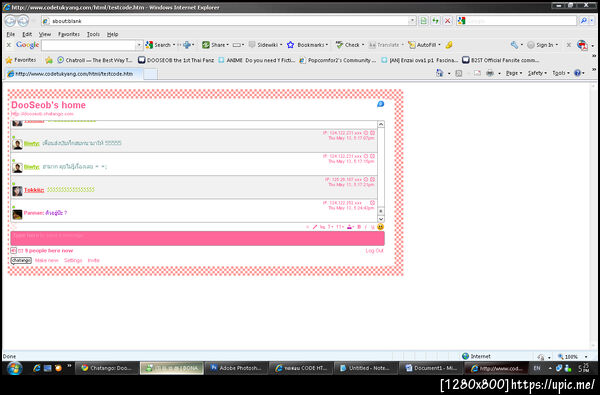
Task: Click the pencil text color icon in chat toolbar
Action: coord(315,227)
